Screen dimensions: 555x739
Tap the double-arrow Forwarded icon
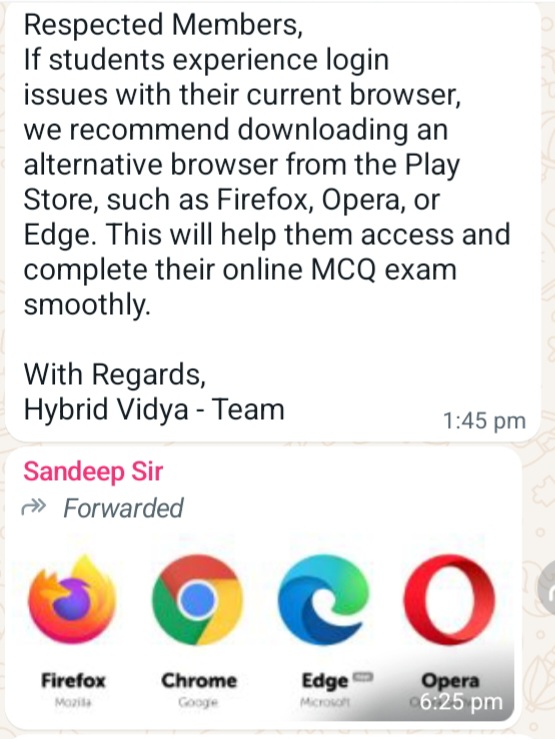(34, 508)
